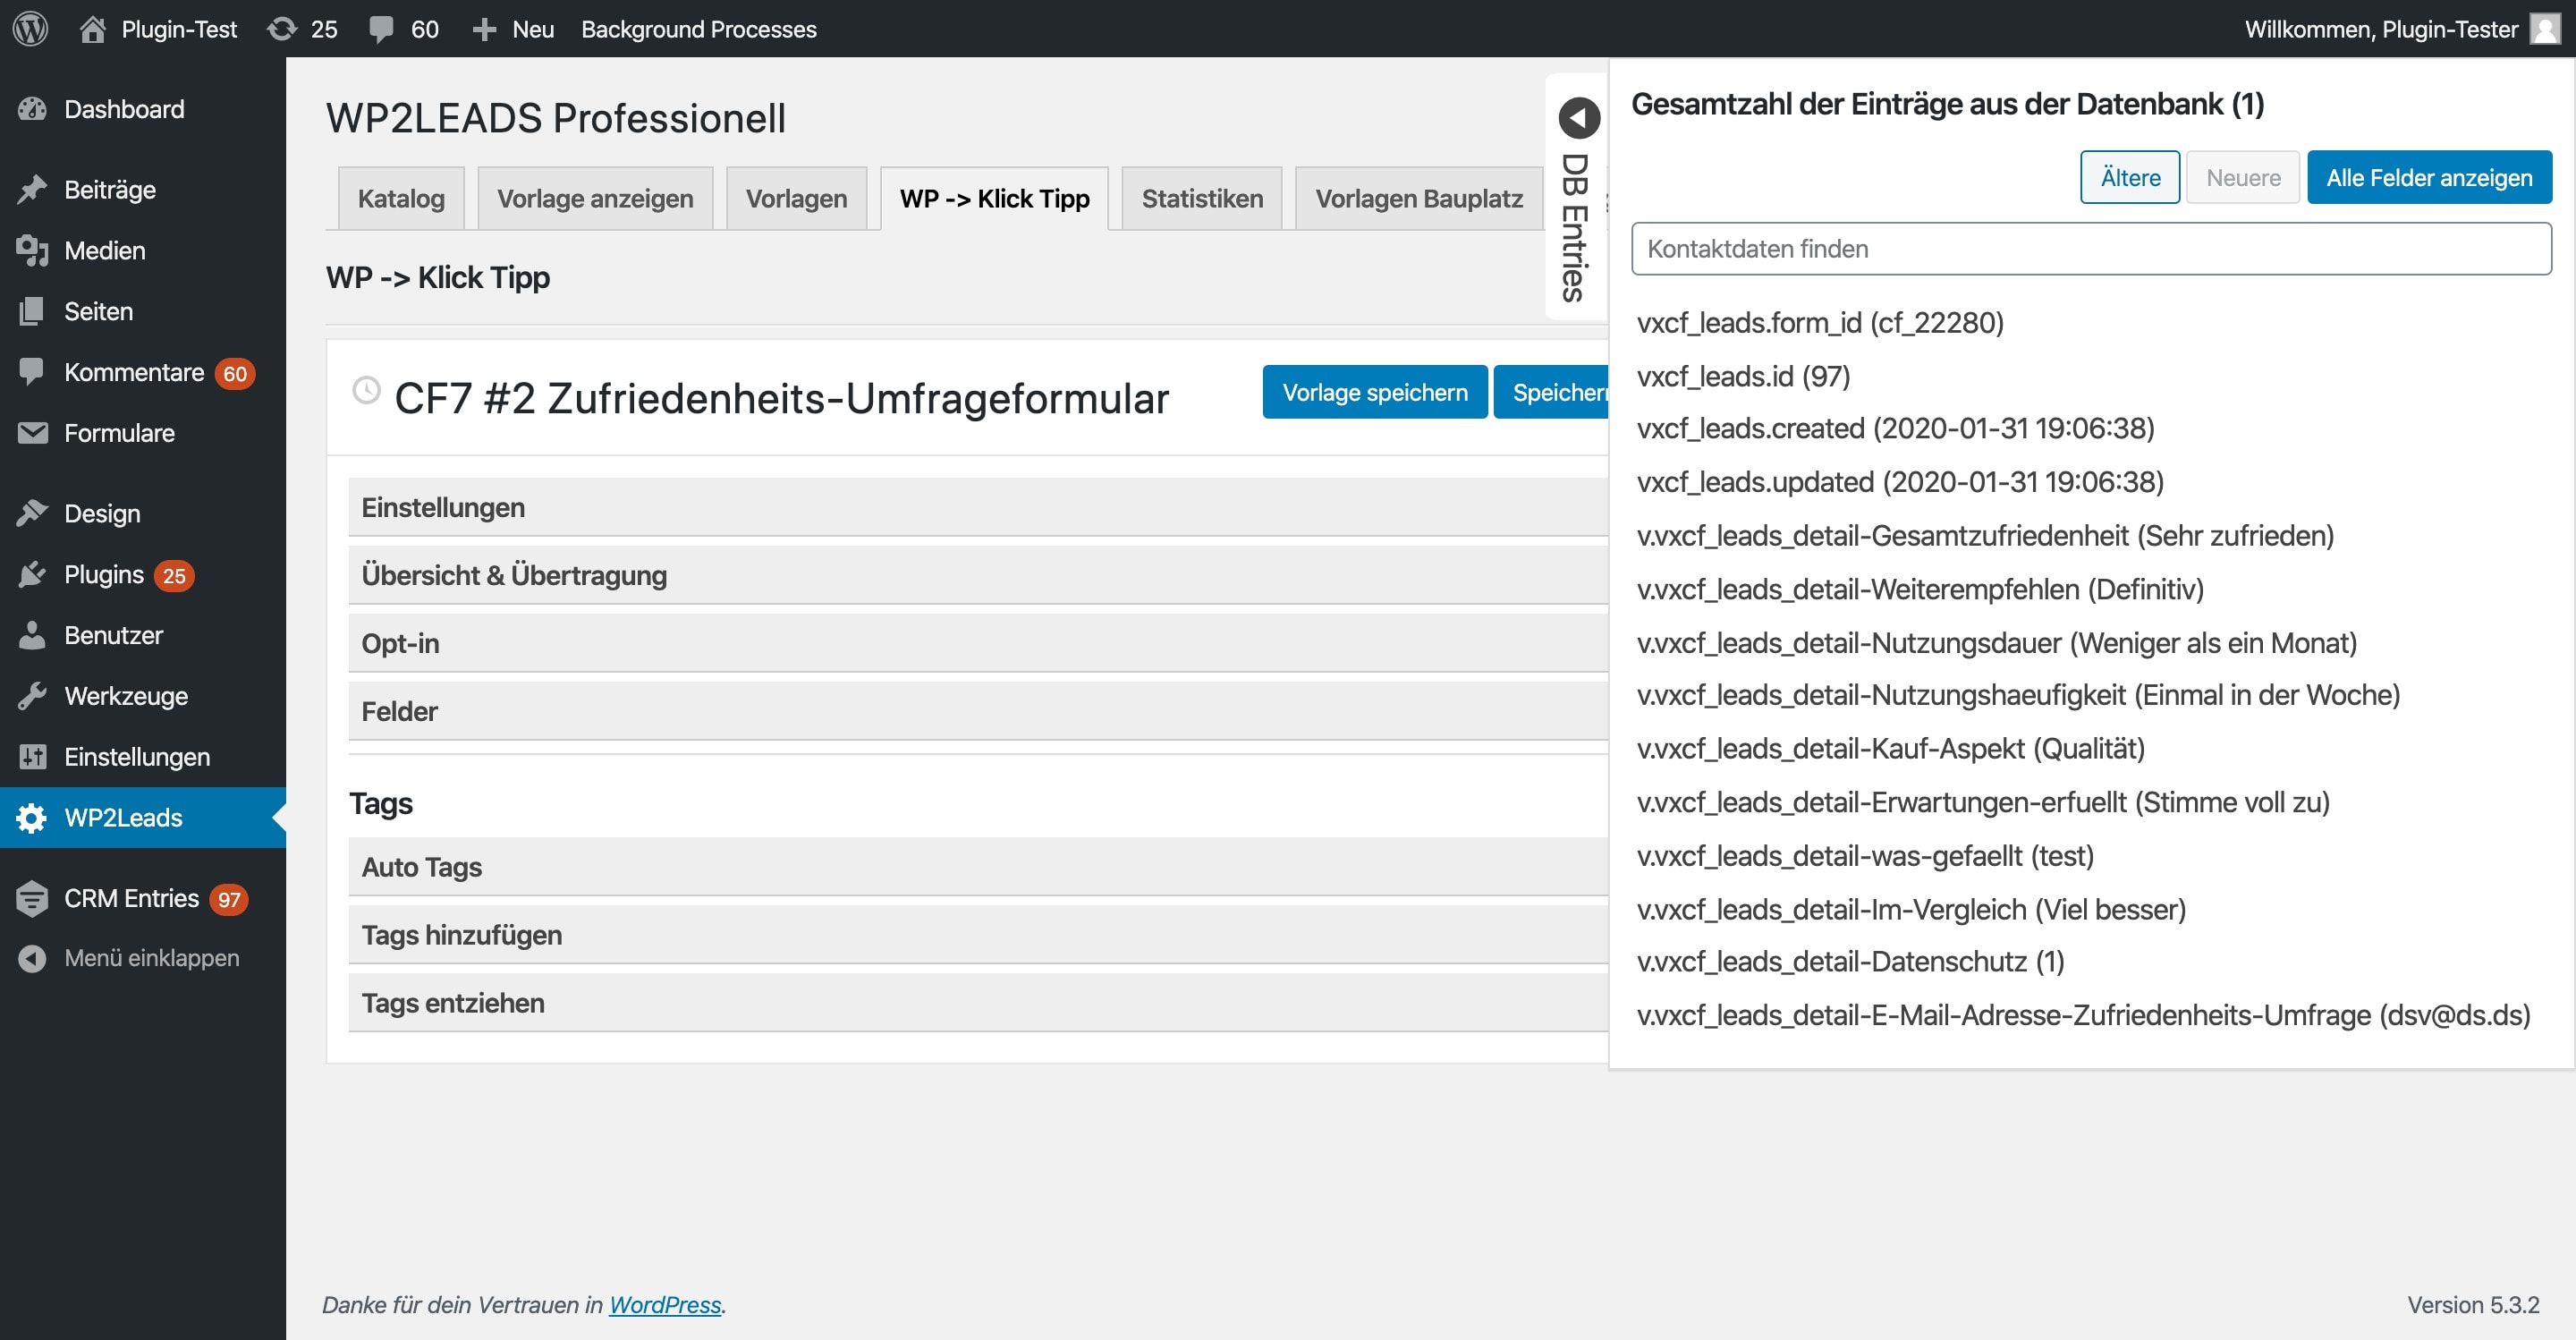Expand the Tags hinzufügen section

click(978, 935)
